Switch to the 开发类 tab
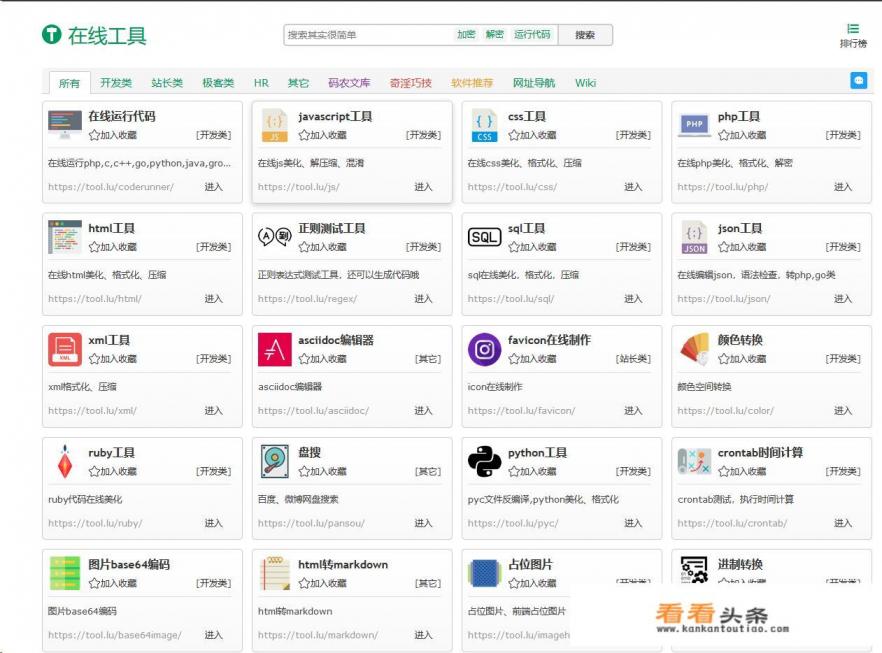The width and height of the screenshot is (882, 653). point(116,83)
